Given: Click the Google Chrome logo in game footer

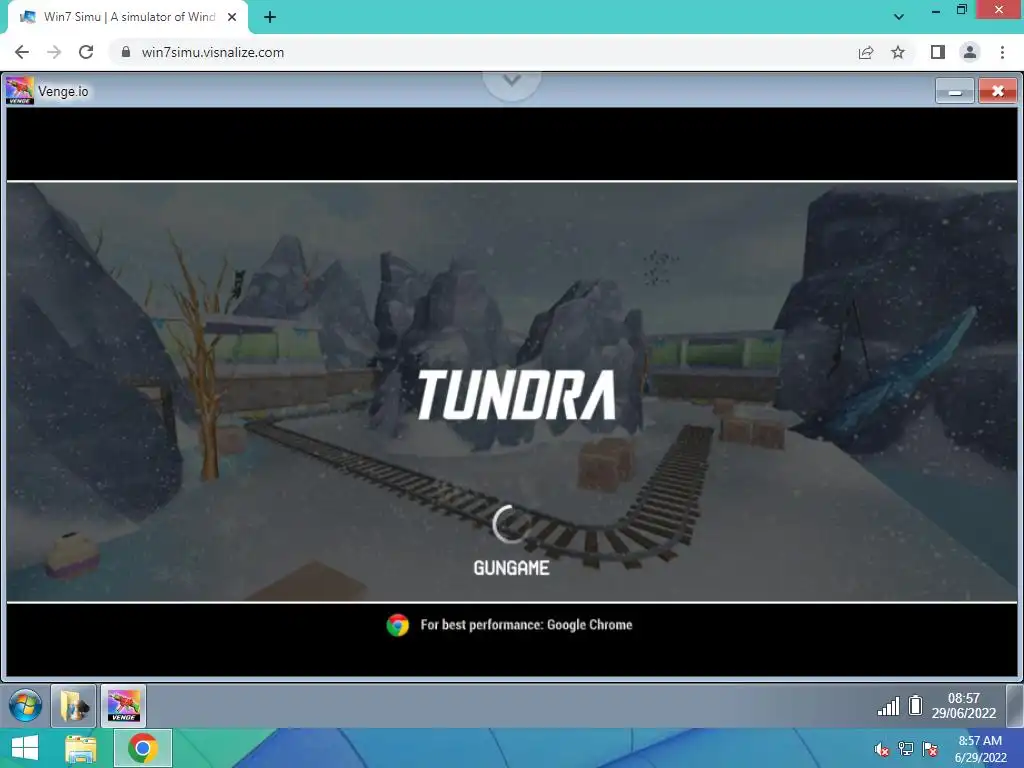Looking at the screenshot, I should (397, 625).
